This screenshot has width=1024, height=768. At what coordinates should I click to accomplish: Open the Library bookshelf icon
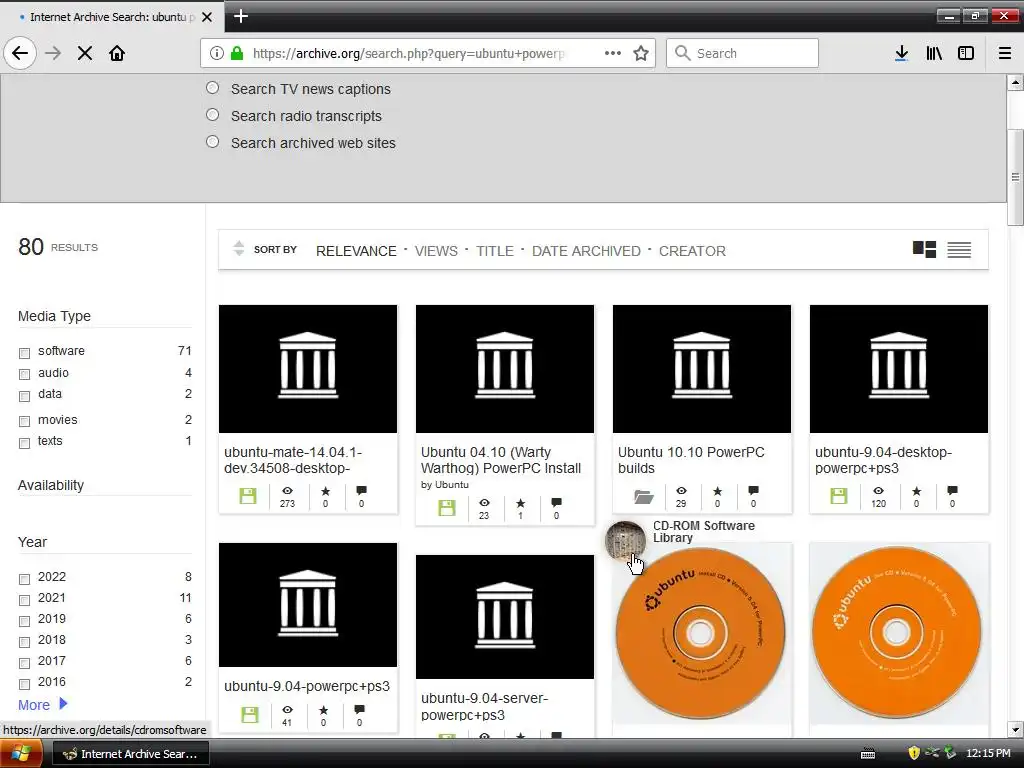click(x=934, y=53)
